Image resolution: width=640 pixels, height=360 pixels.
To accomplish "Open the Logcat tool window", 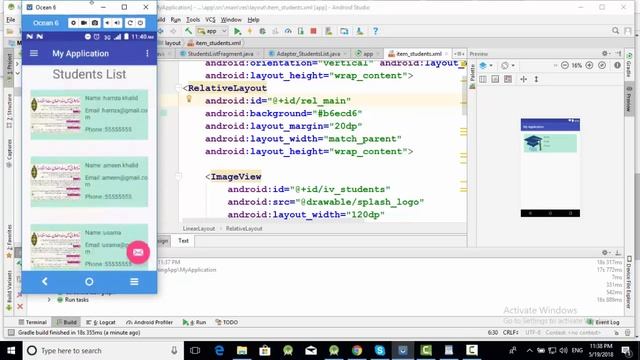I will [x=101, y=322].
